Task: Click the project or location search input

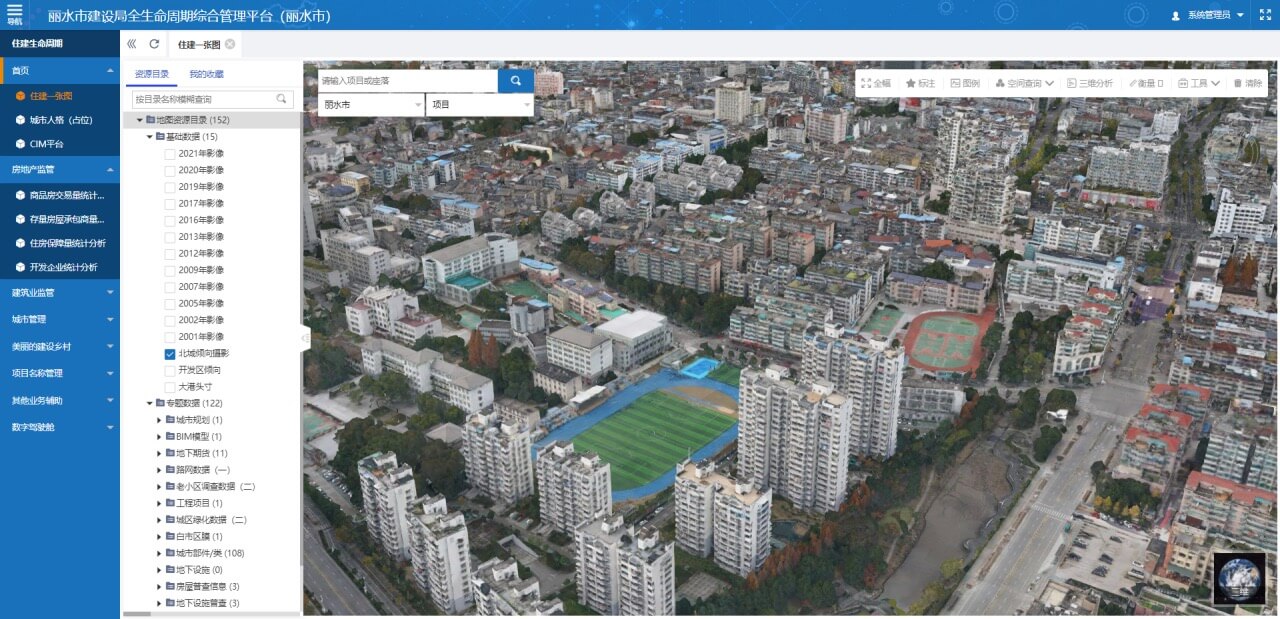Action: pos(408,80)
